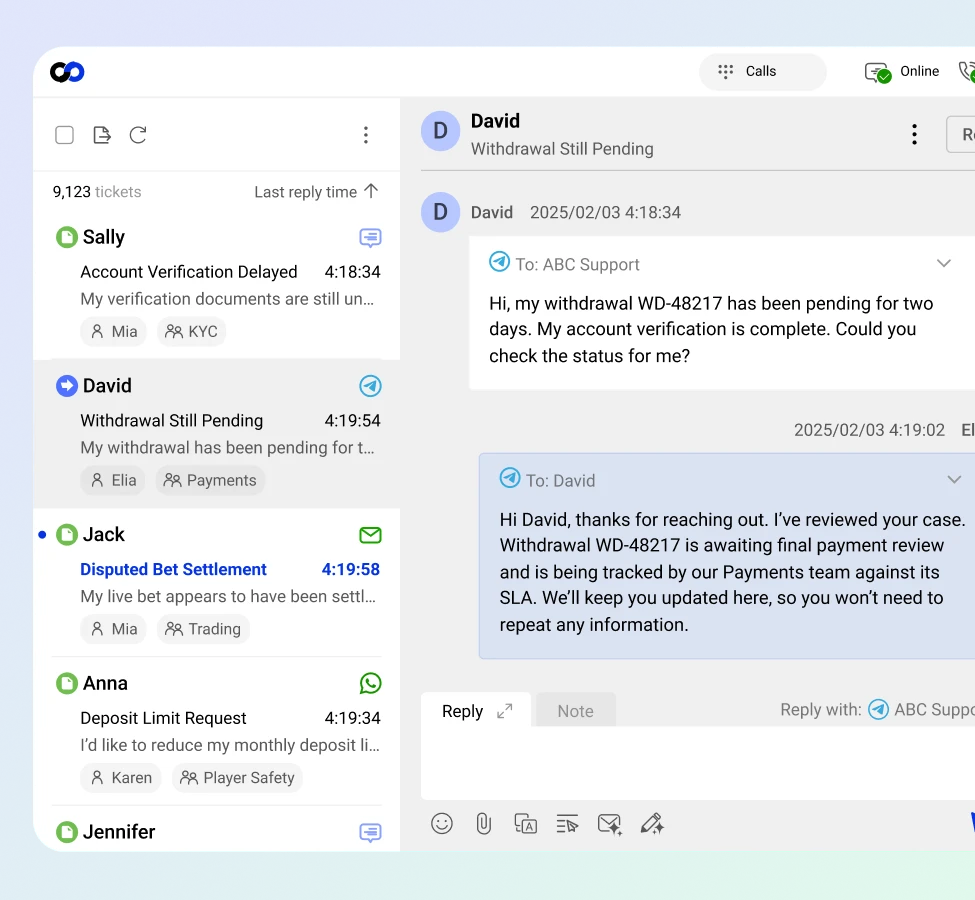Attach a file with the paperclip icon

tap(484, 823)
